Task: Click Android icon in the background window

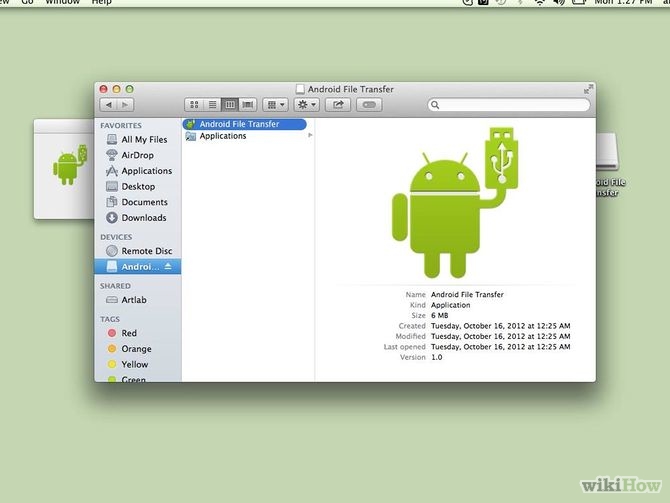Action: point(70,166)
